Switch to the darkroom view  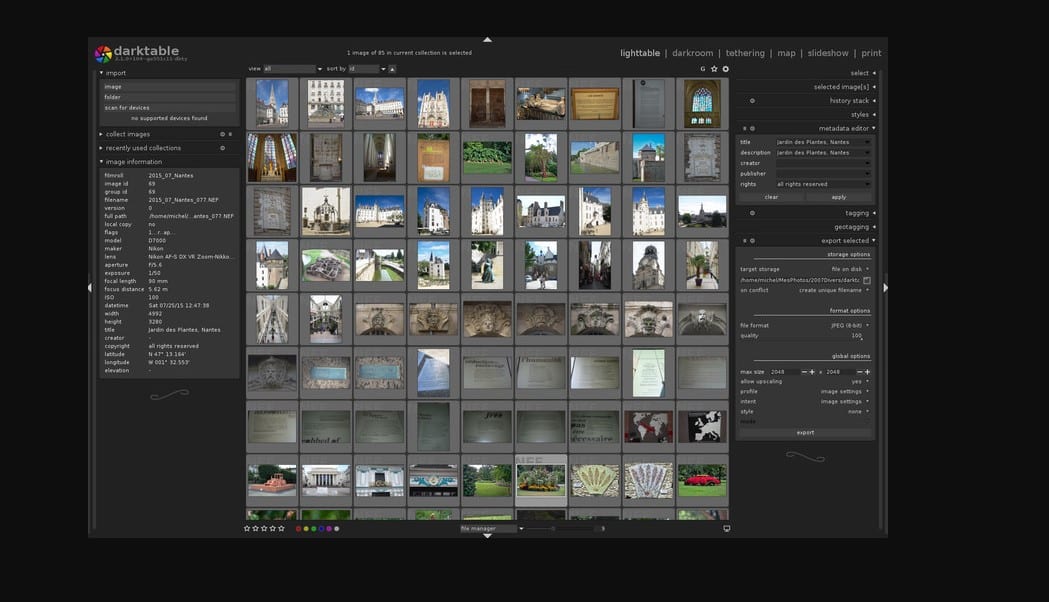[x=692, y=53]
